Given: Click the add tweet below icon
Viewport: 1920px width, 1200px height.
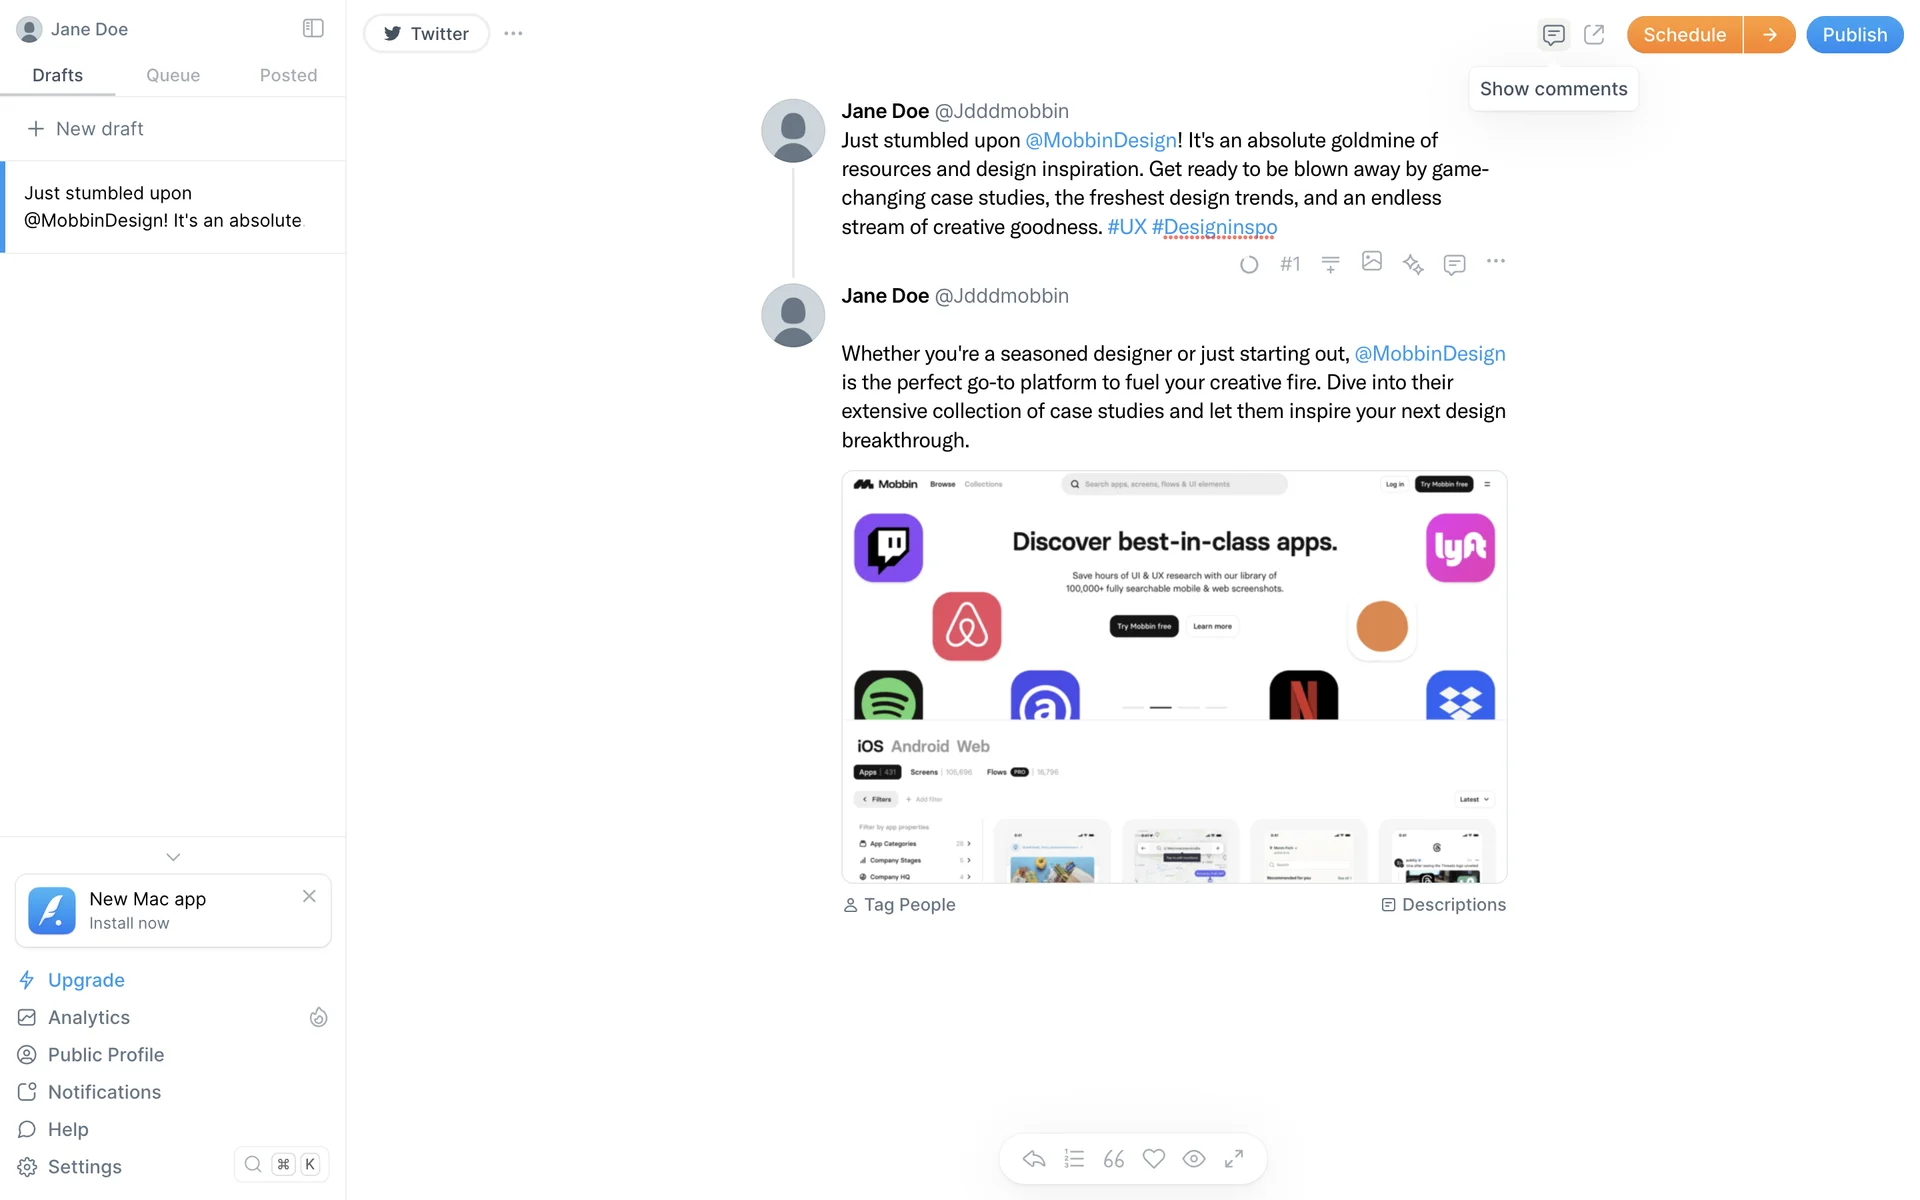Looking at the screenshot, I should coord(1330,264).
